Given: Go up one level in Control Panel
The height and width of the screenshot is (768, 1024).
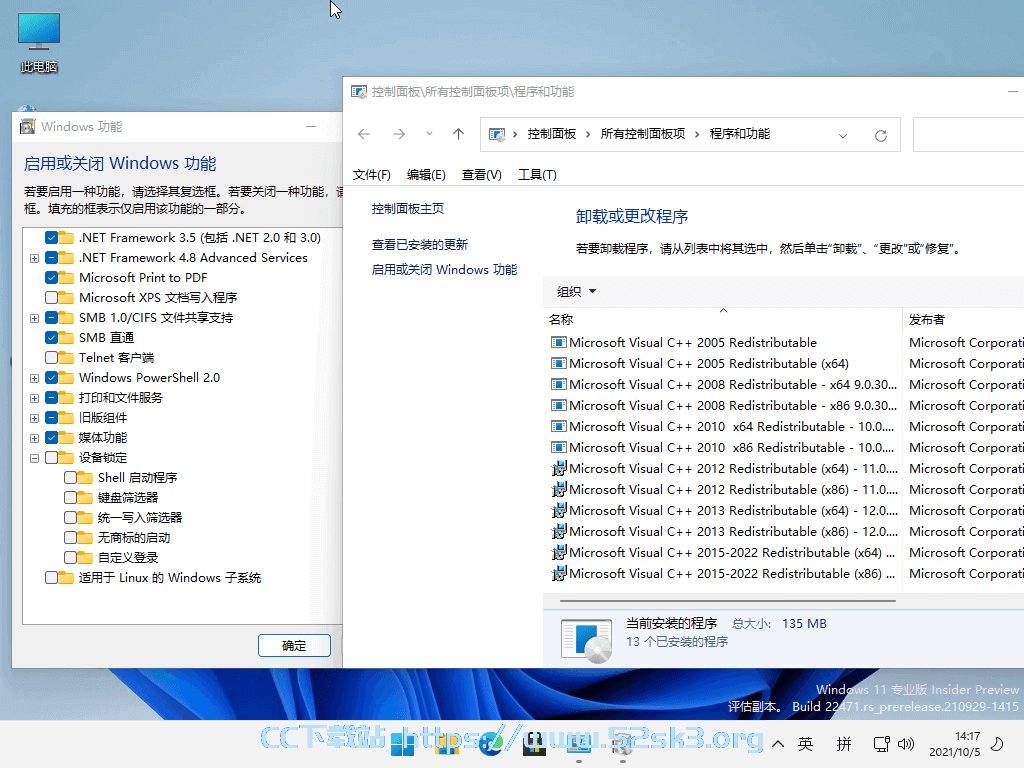Looking at the screenshot, I should pyautogui.click(x=458, y=135).
